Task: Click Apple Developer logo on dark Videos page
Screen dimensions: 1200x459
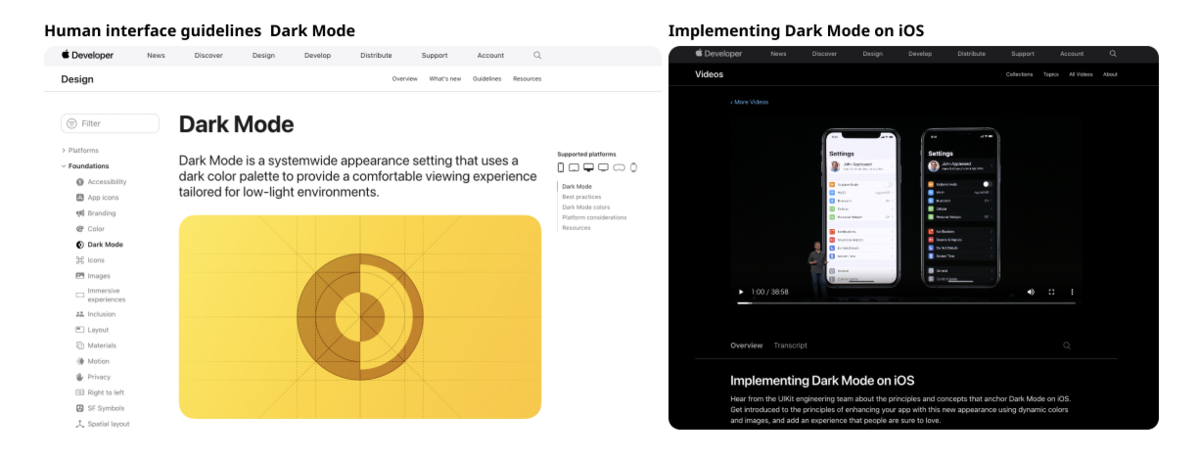Action: (x=720, y=53)
